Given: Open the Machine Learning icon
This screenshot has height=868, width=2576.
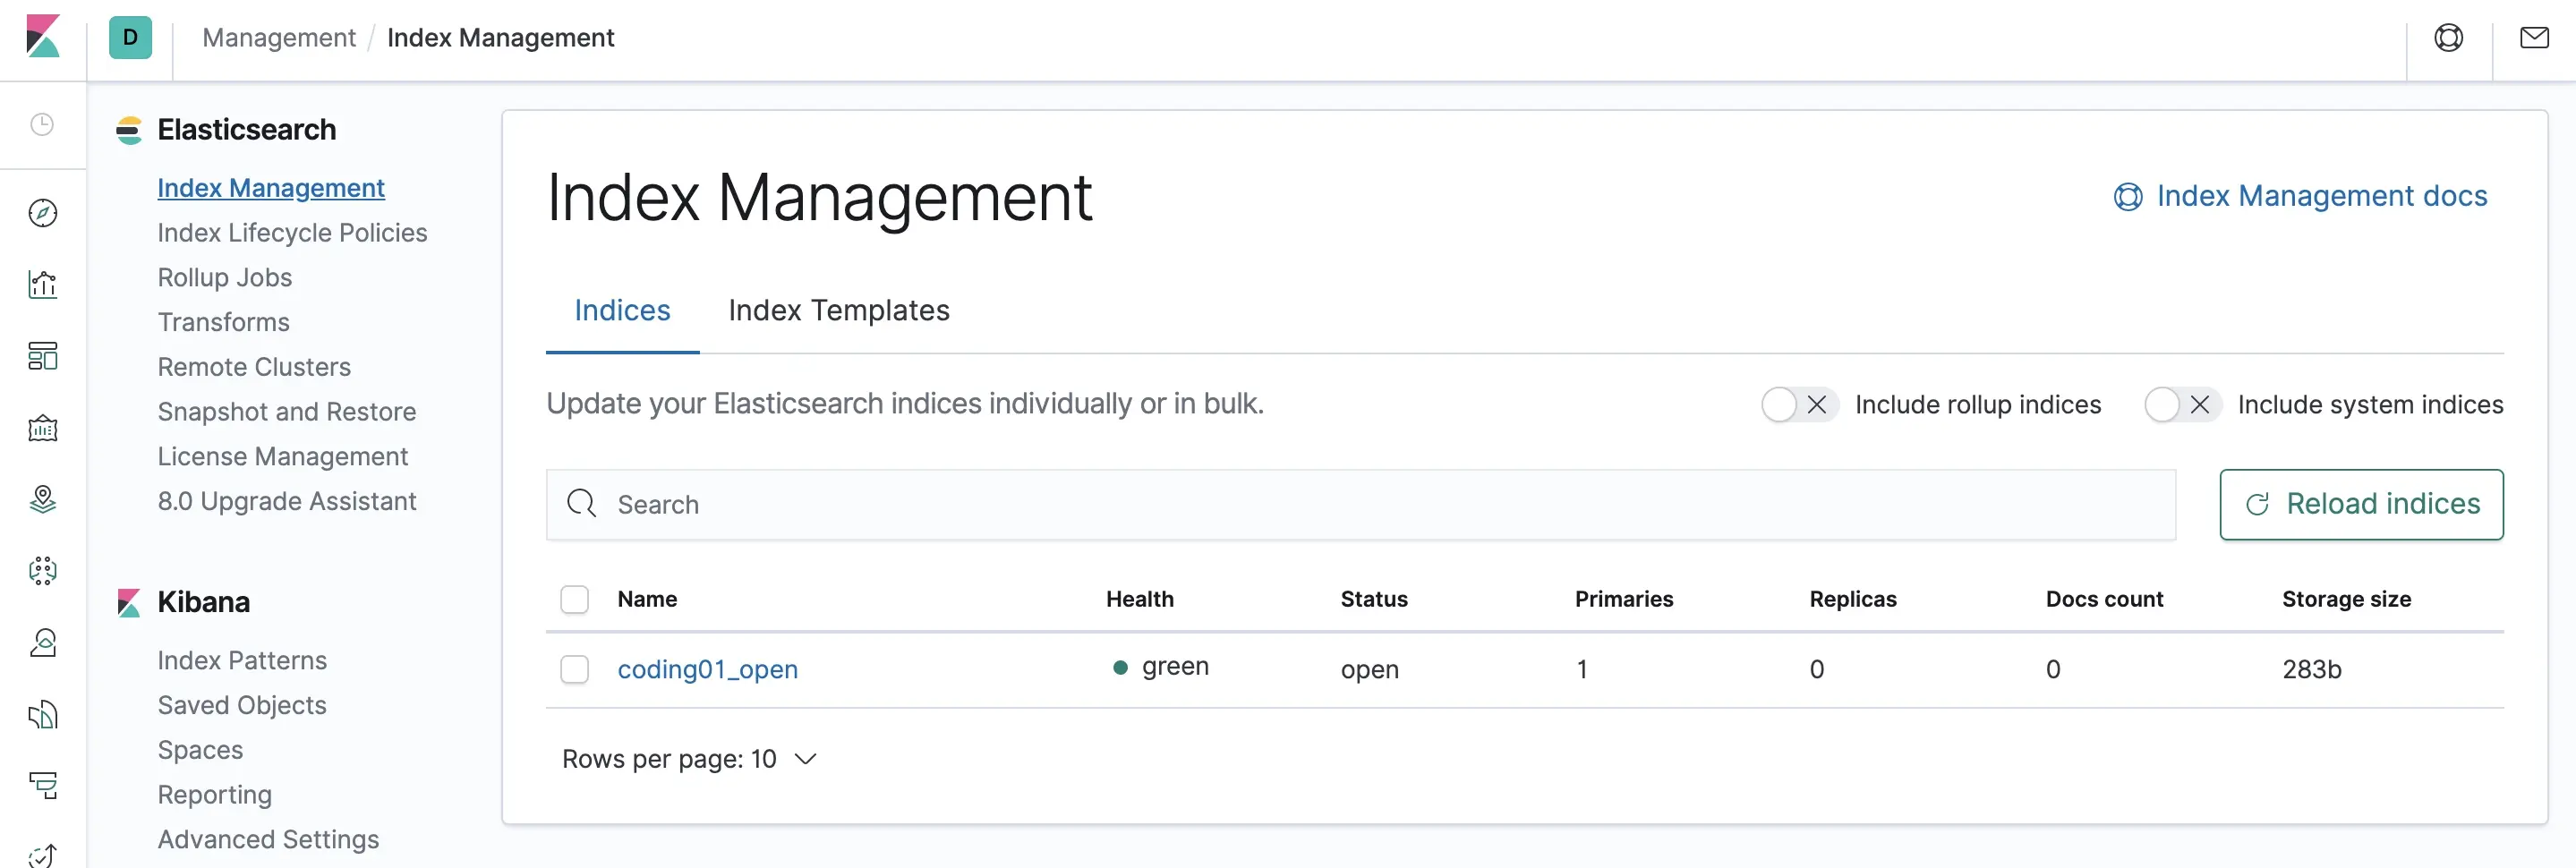Looking at the screenshot, I should [43, 570].
